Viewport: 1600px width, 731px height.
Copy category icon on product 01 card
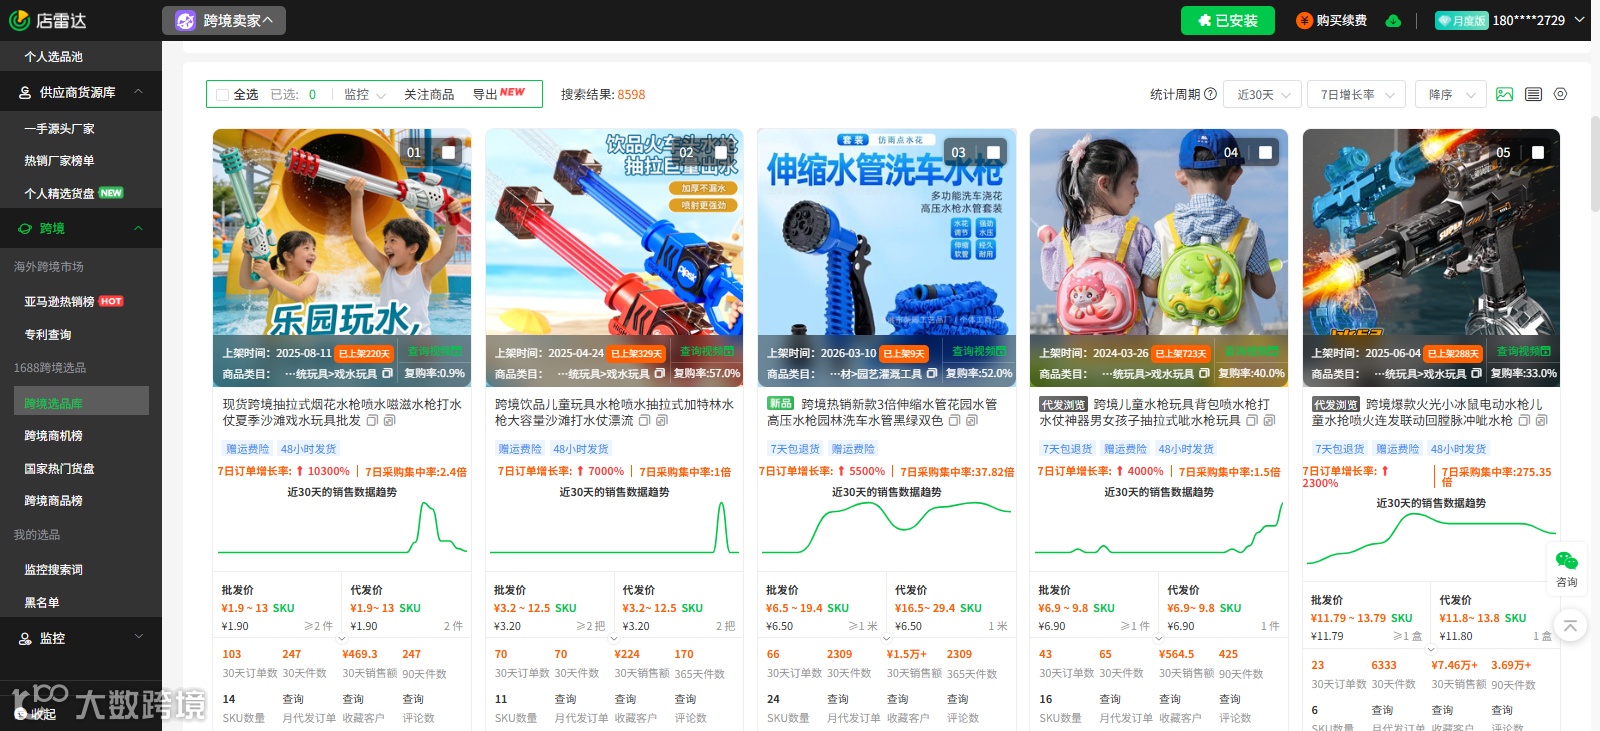[x=387, y=373]
